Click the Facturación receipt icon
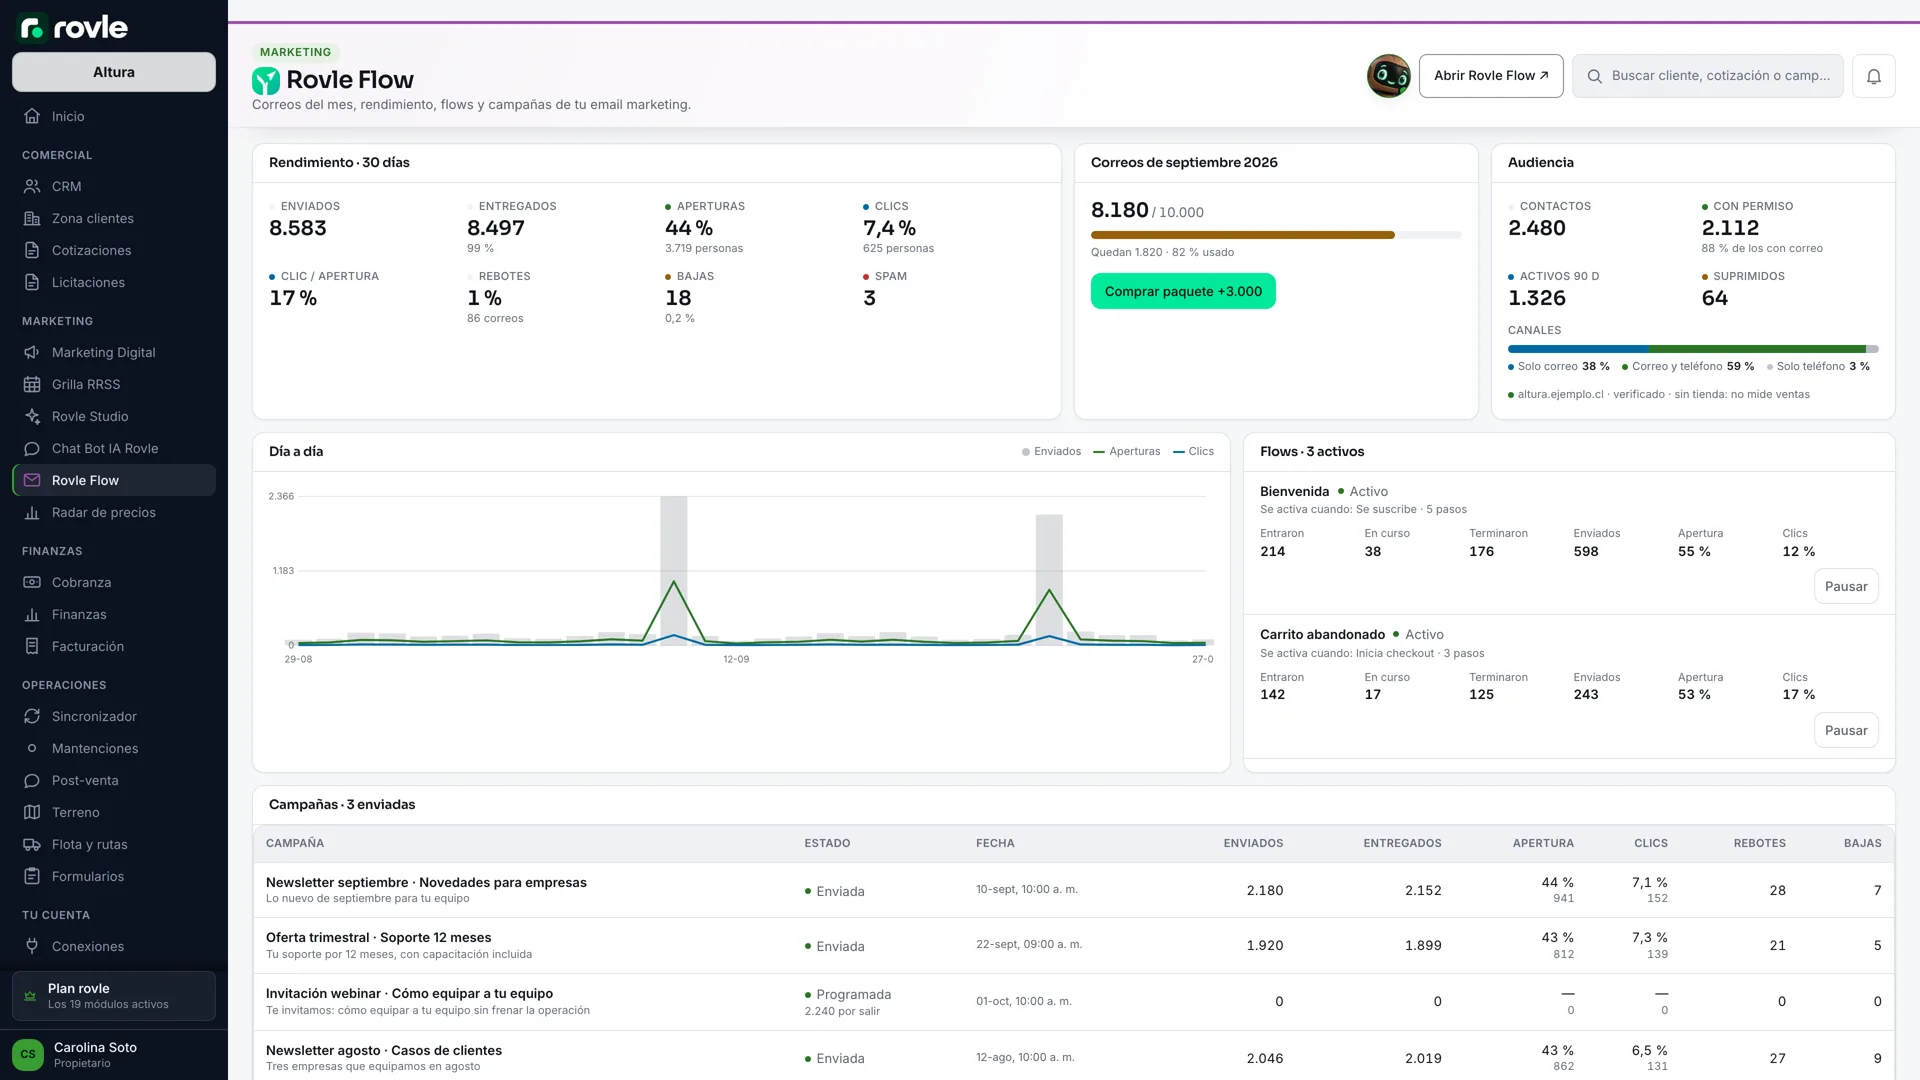1920x1080 pixels. click(x=32, y=646)
